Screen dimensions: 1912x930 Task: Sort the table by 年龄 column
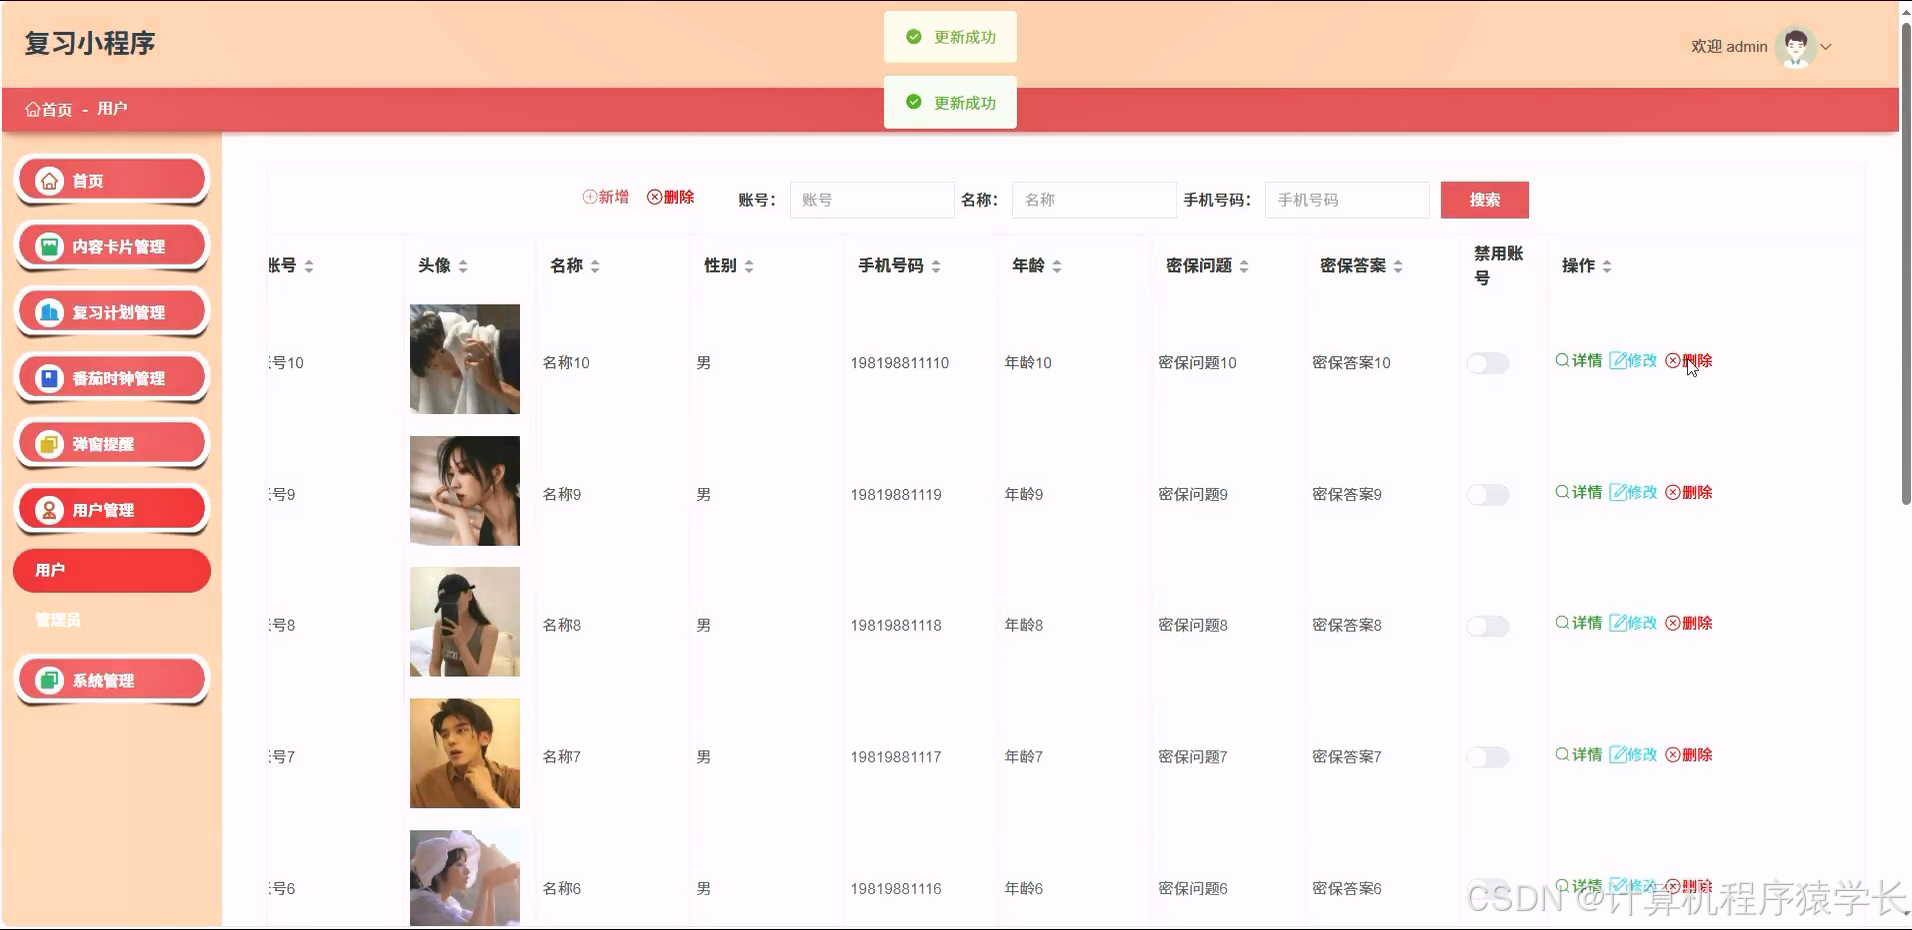1056,265
